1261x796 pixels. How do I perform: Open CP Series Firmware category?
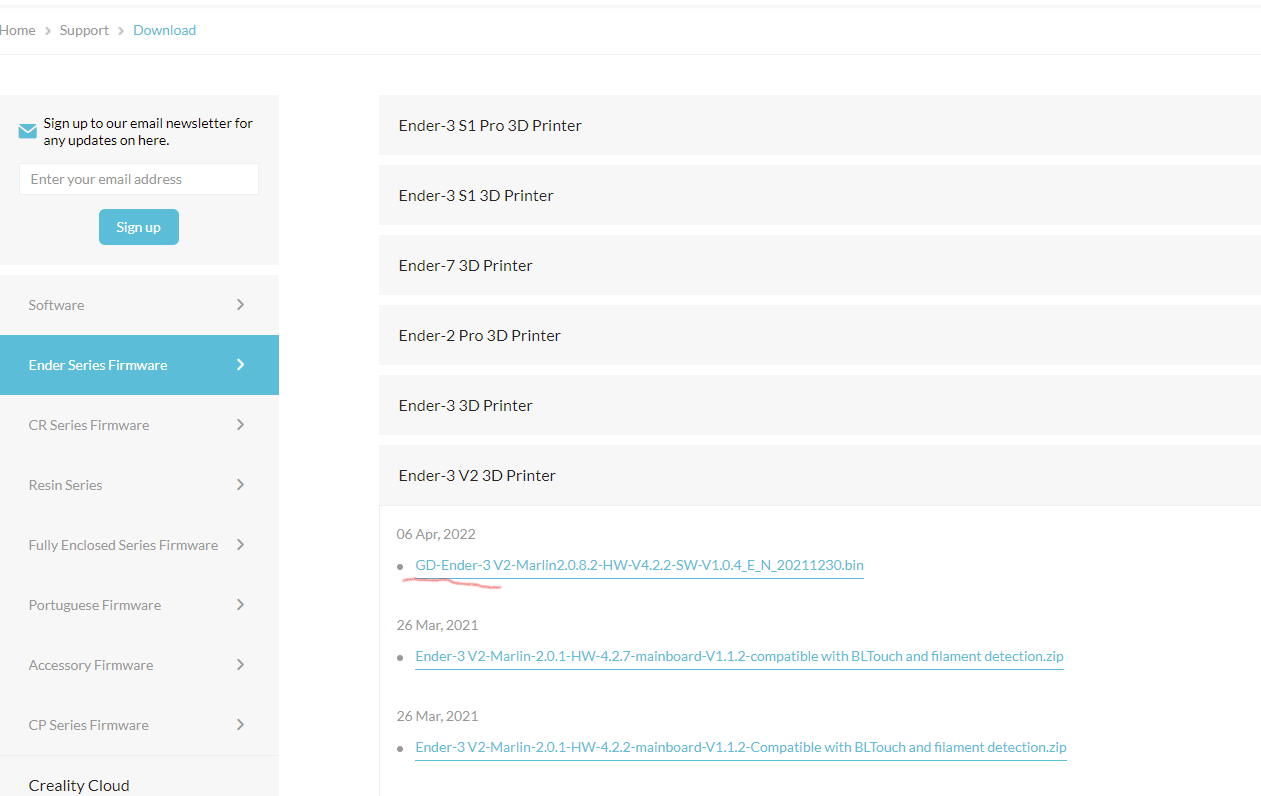(x=139, y=725)
